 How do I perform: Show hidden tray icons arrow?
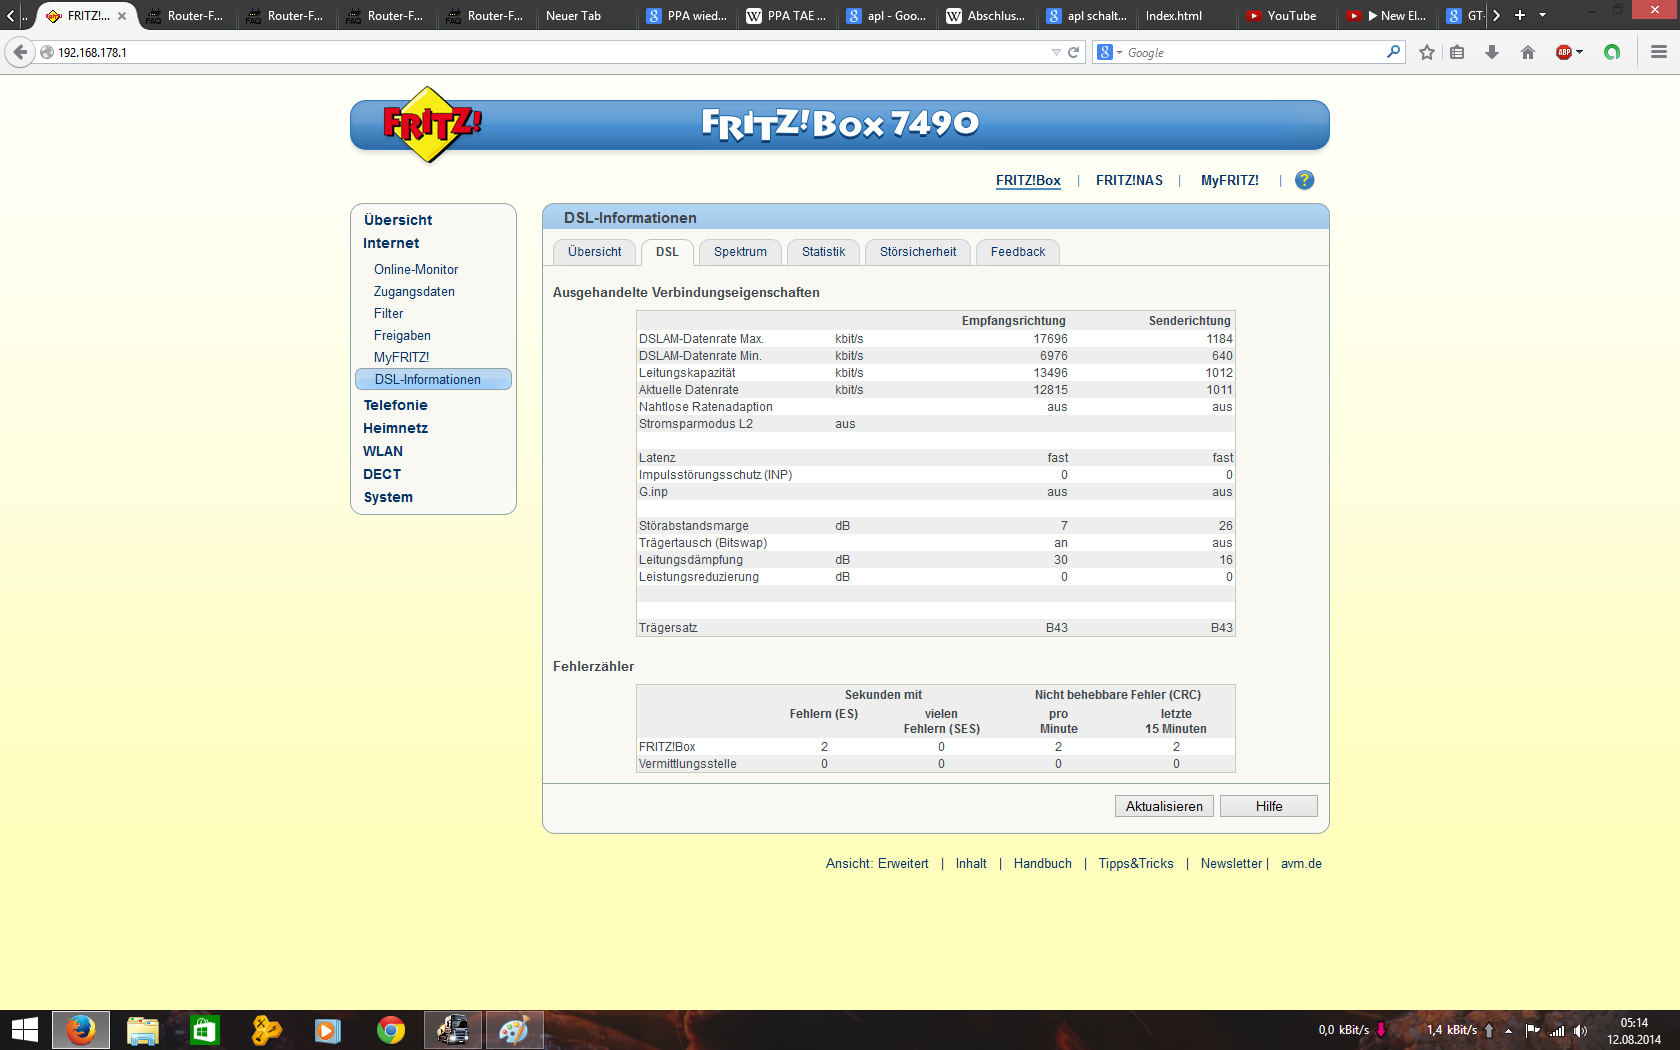(1508, 1030)
